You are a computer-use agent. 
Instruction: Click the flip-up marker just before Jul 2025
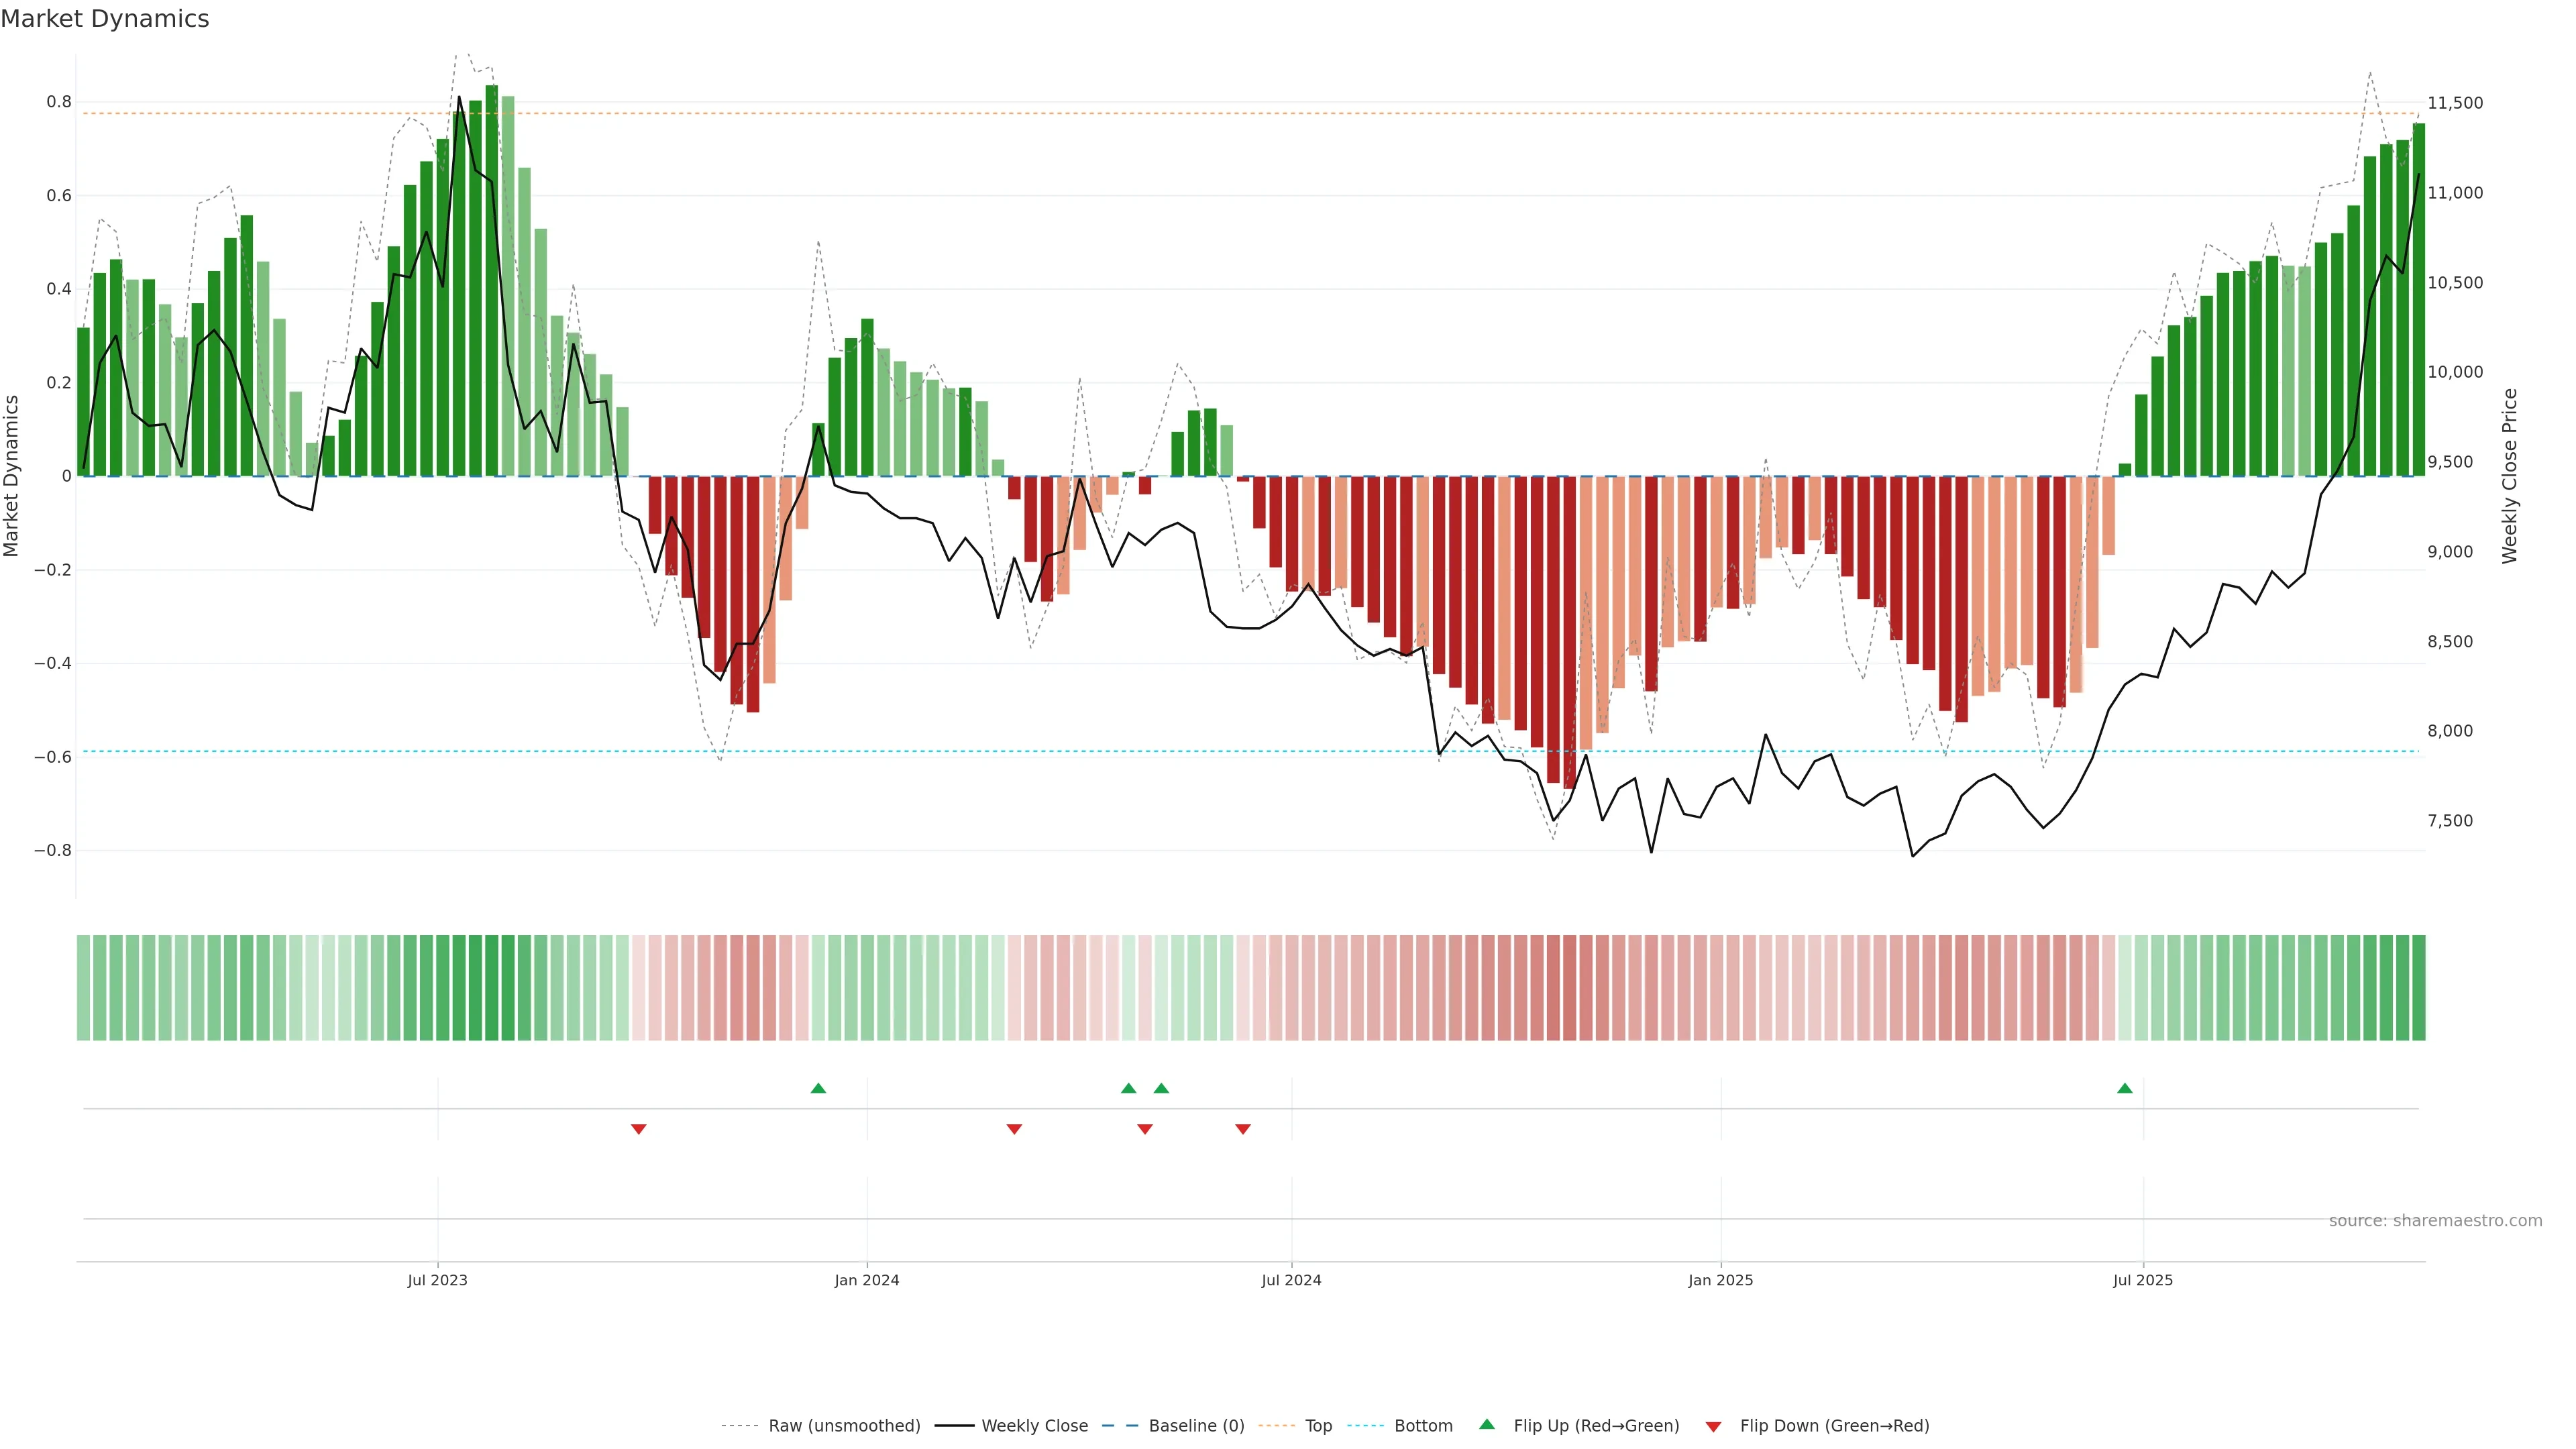[2125, 1088]
